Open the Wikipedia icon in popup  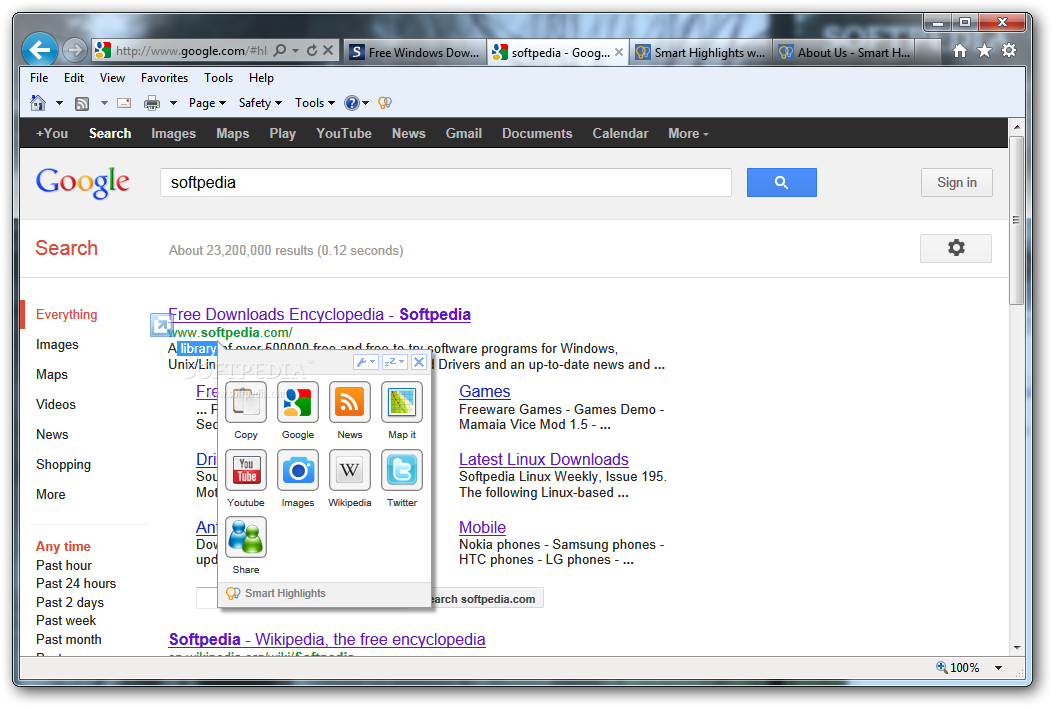coord(350,470)
